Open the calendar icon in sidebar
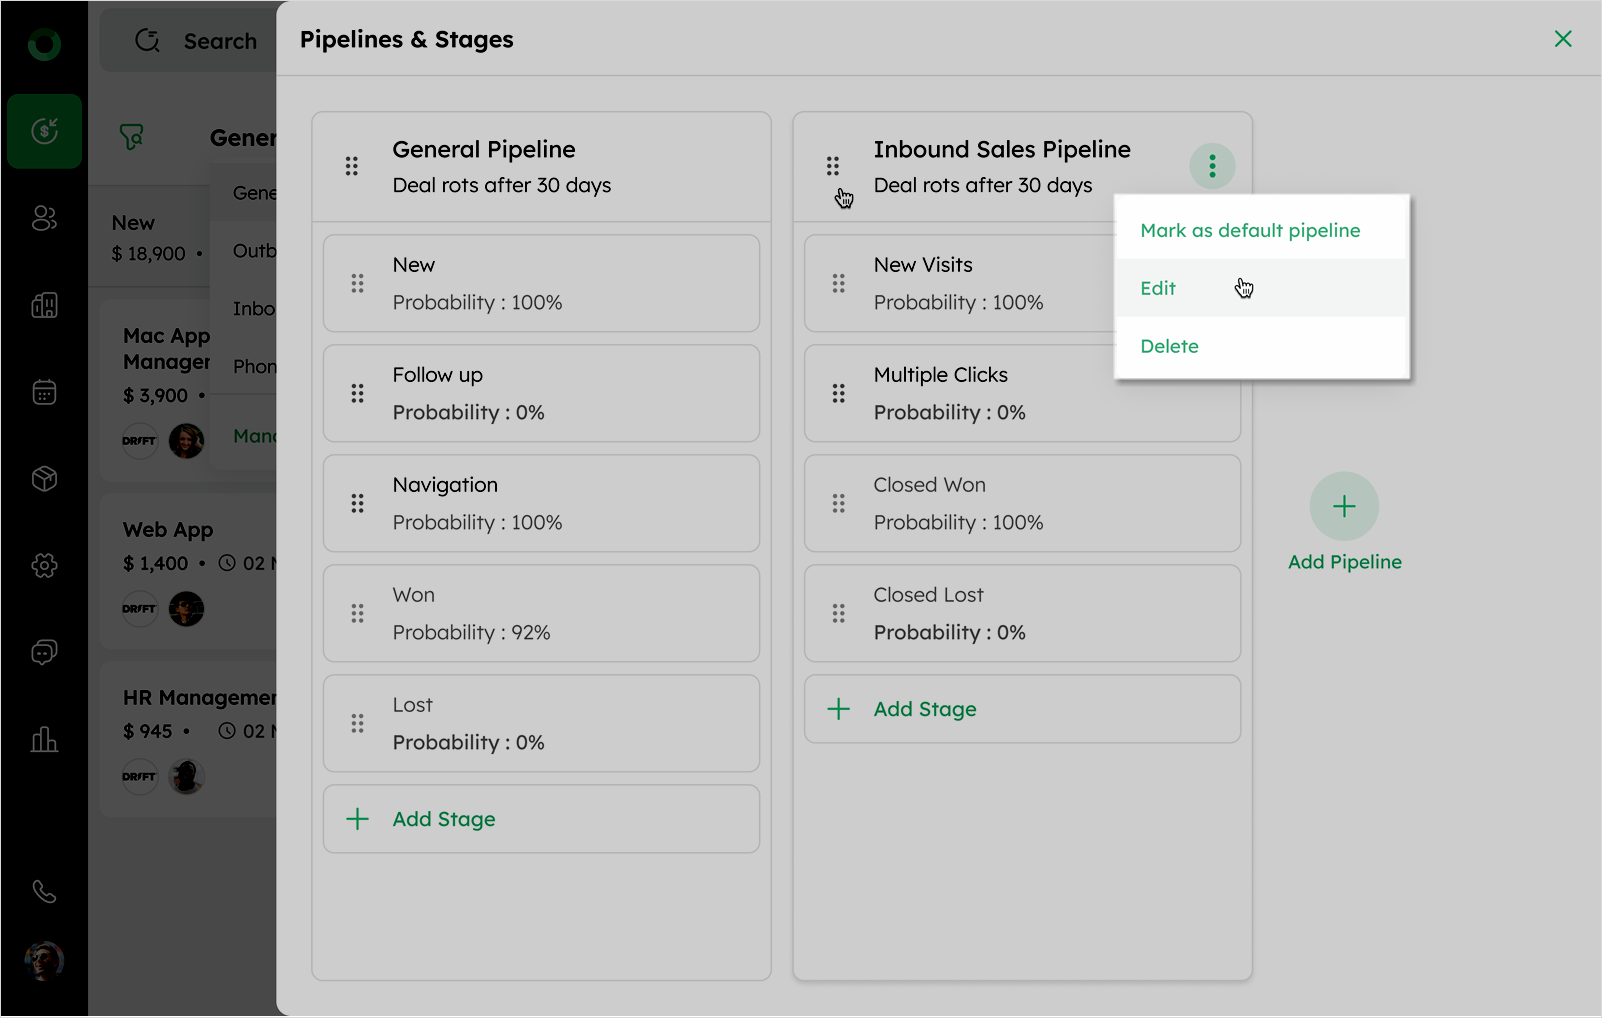1602x1018 pixels. 44,392
